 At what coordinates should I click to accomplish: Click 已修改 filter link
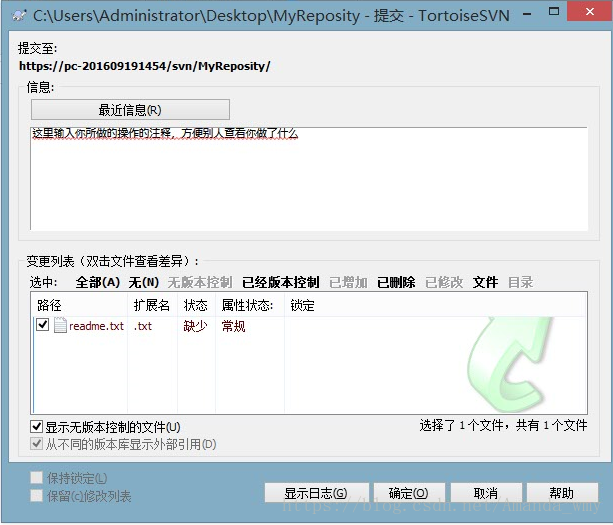coord(444,282)
